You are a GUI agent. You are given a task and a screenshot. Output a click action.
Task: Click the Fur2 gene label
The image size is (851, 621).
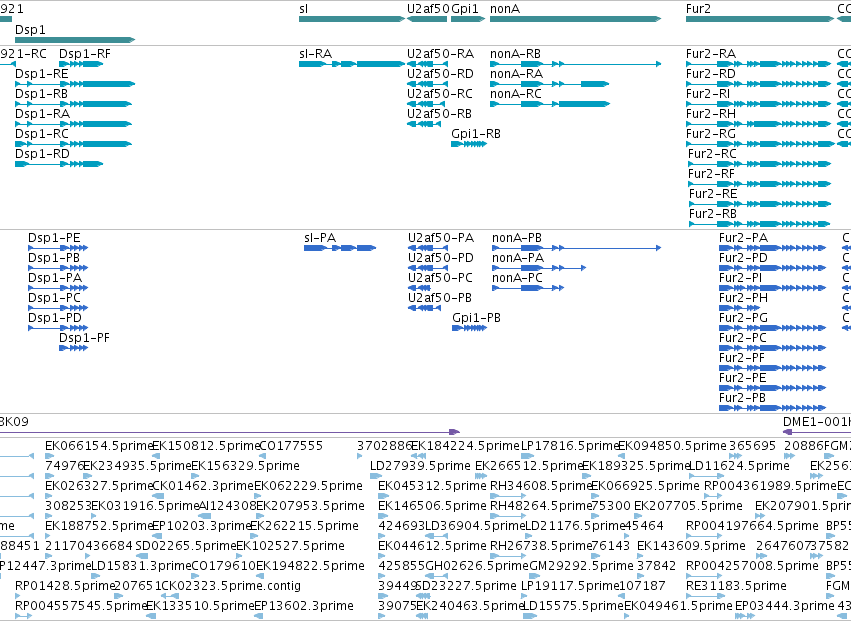(698, 9)
